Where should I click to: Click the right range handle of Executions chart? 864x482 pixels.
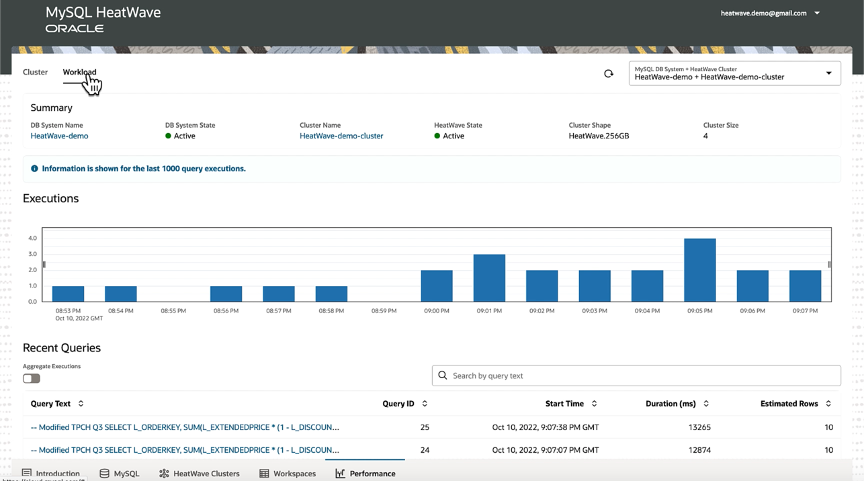click(x=829, y=264)
